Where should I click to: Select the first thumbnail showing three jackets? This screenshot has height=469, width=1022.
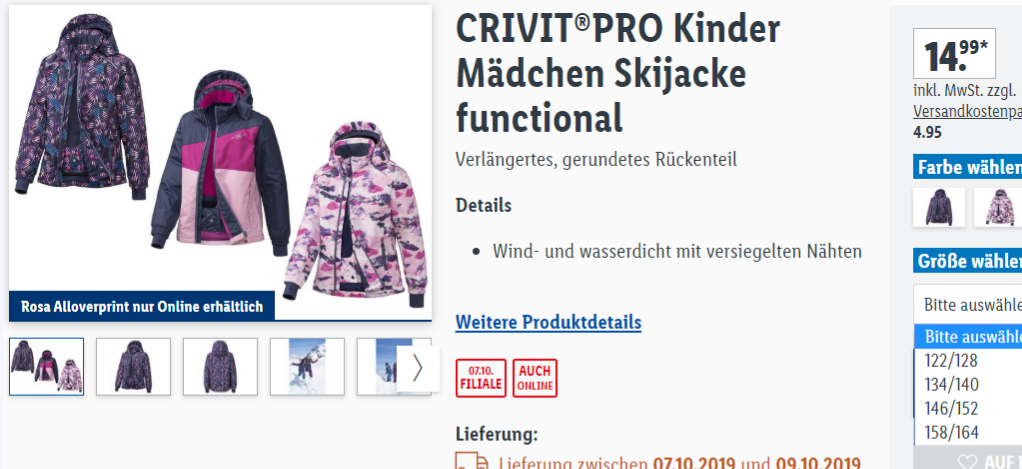click(x=46, y=367)
